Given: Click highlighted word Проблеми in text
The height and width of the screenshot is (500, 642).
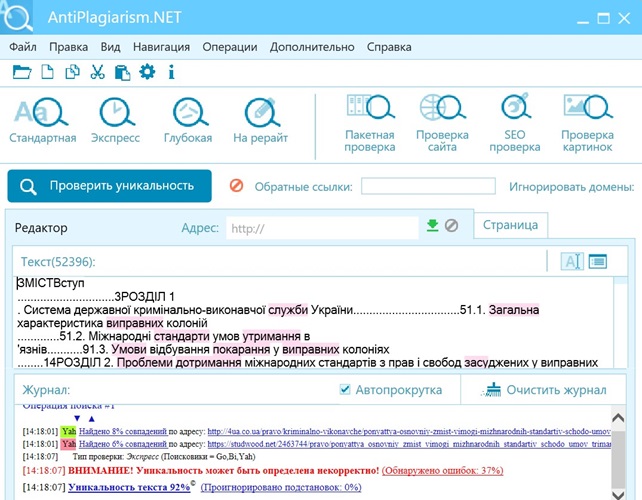Looking at the screenshot, I should (x=145, y=362).
